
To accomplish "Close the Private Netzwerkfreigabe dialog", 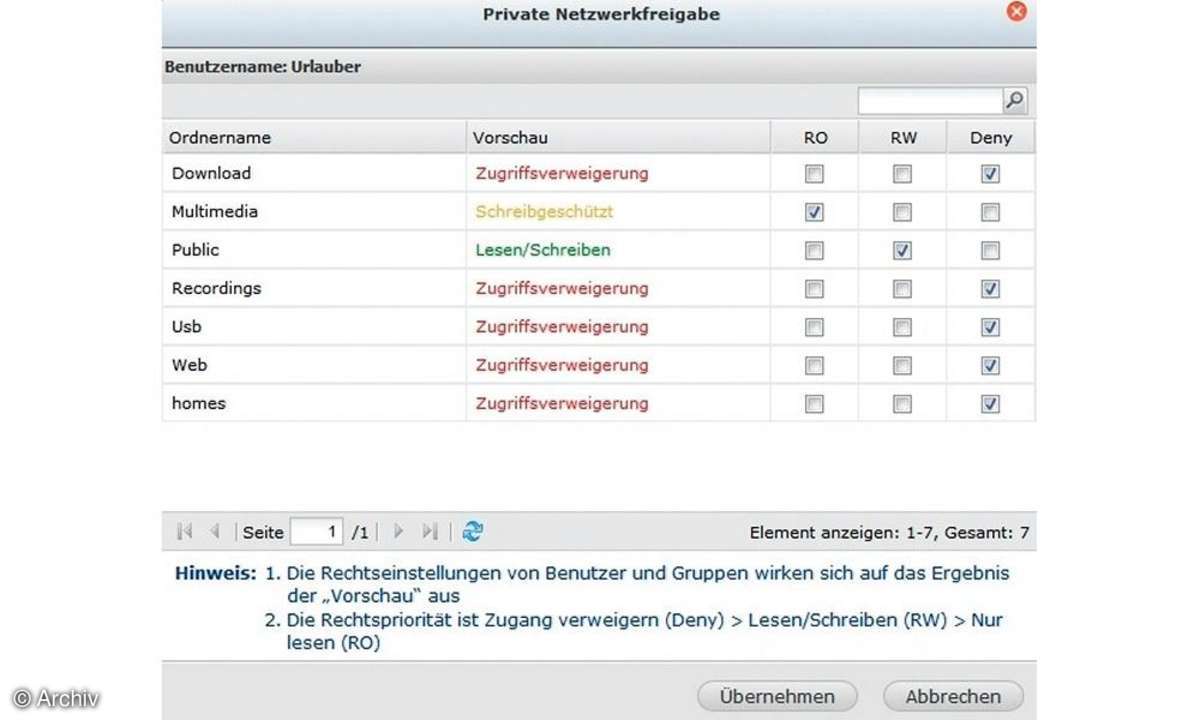I will click(x=1017, y=12).
